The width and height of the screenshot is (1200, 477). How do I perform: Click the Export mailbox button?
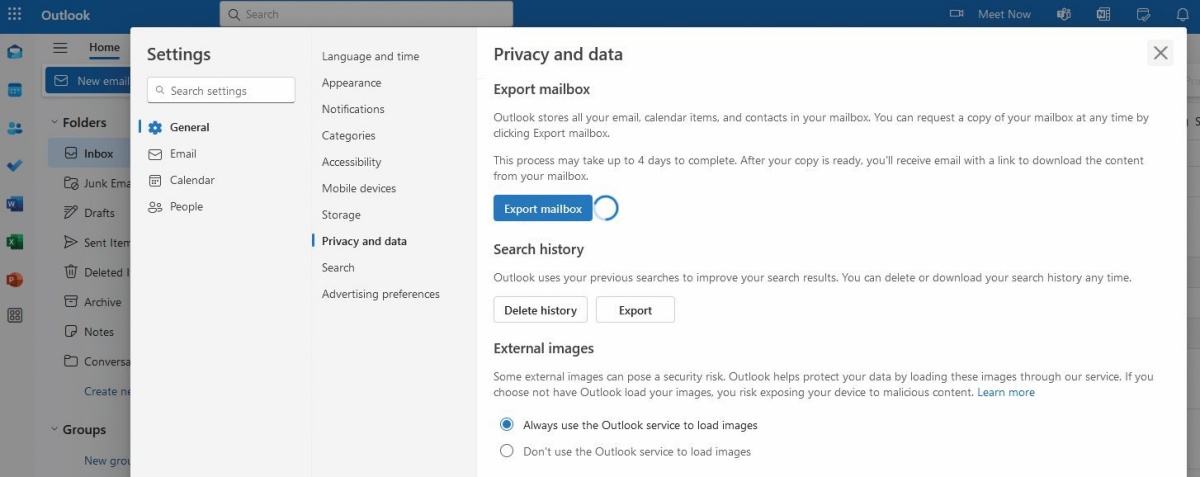(543, 209)
